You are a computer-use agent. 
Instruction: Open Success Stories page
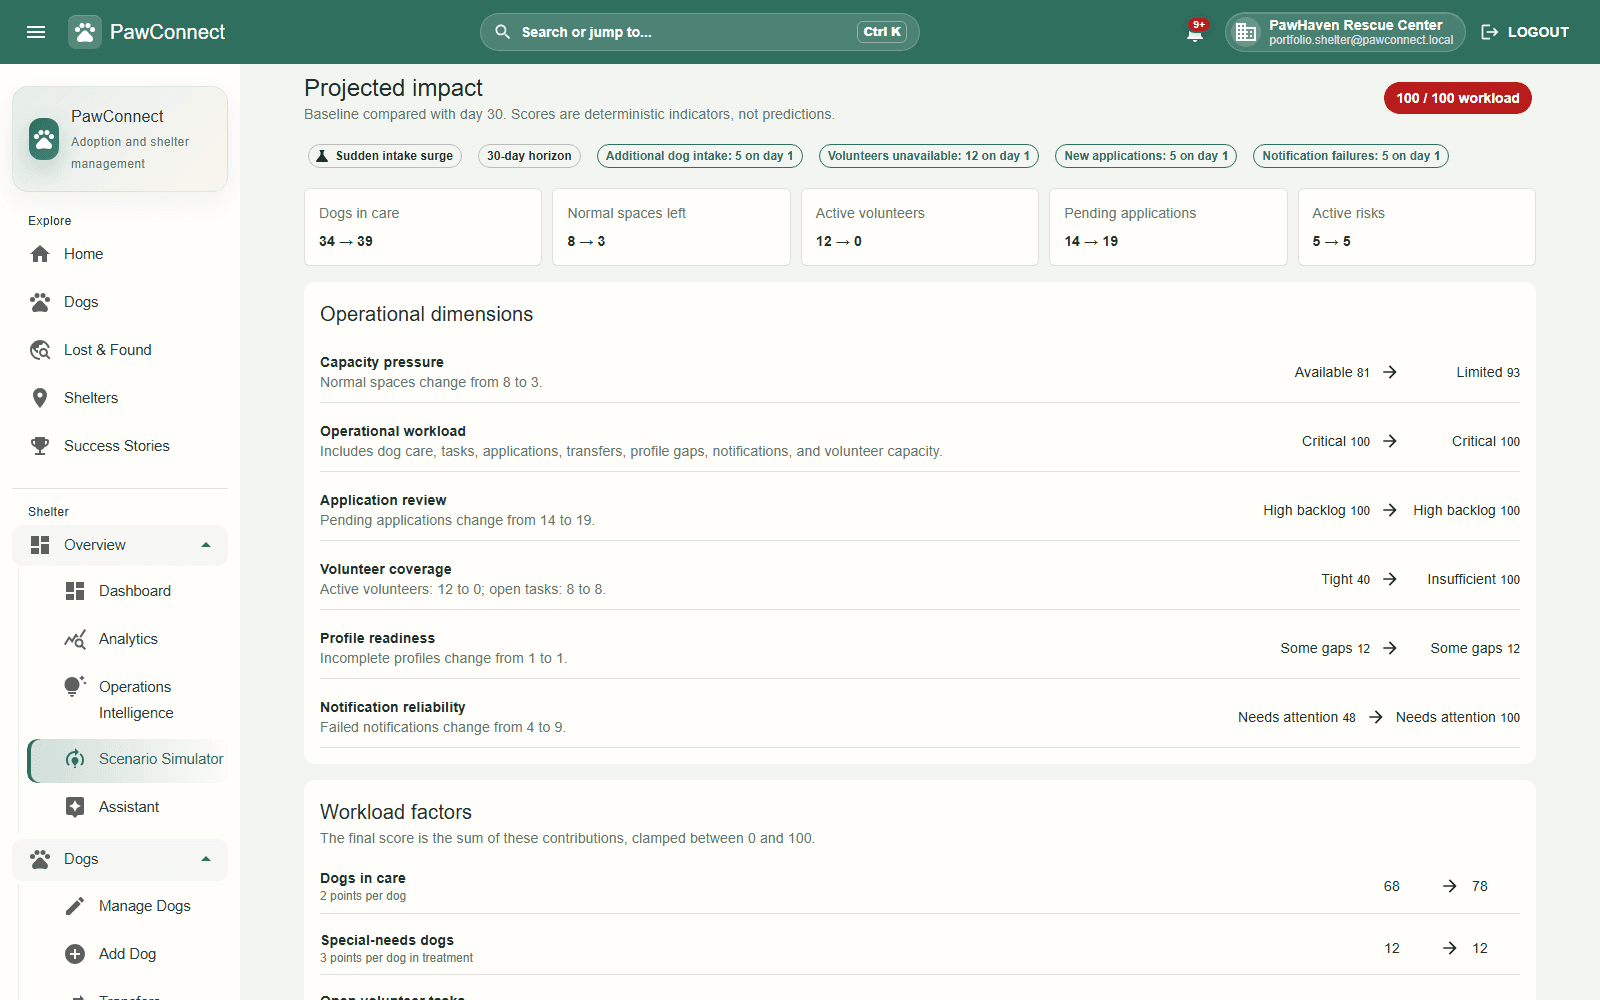(x=120, y=446)
